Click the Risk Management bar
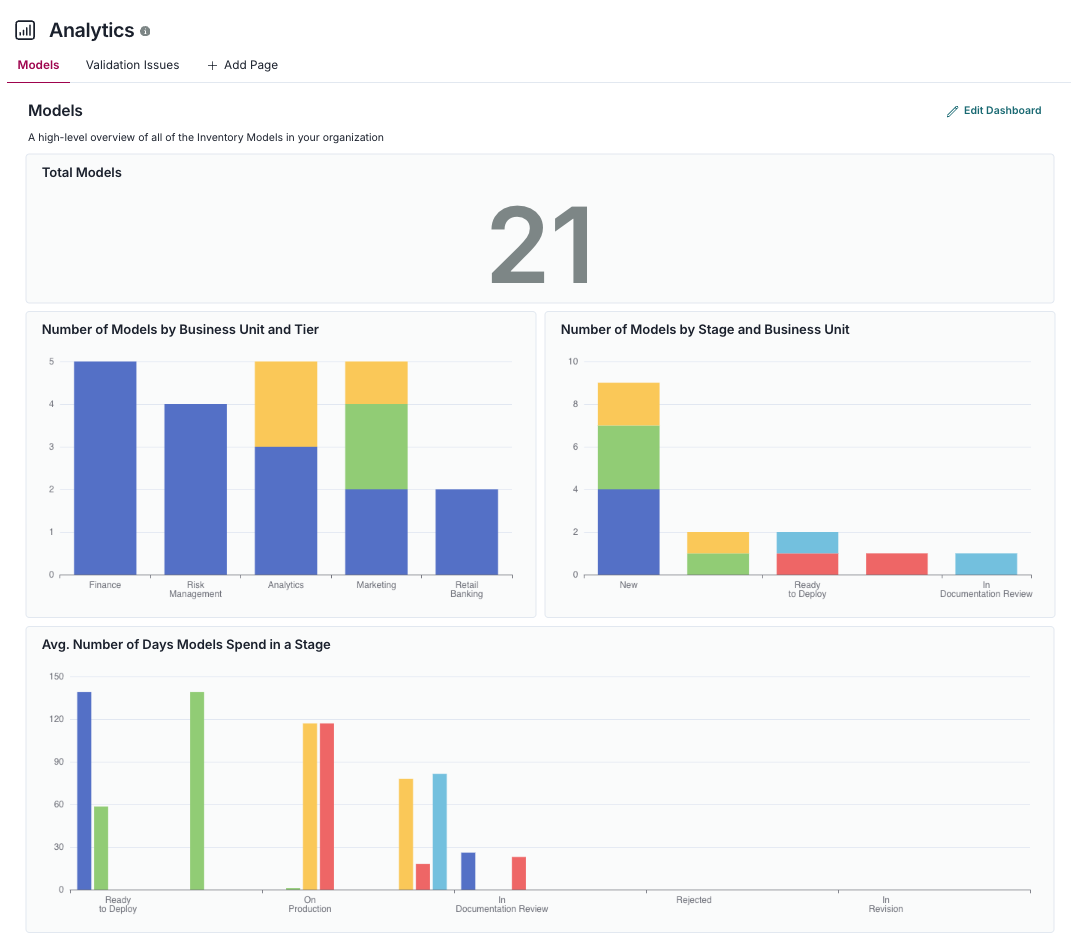The height and width of the screenshot is (951, 1071). point(195,489)
